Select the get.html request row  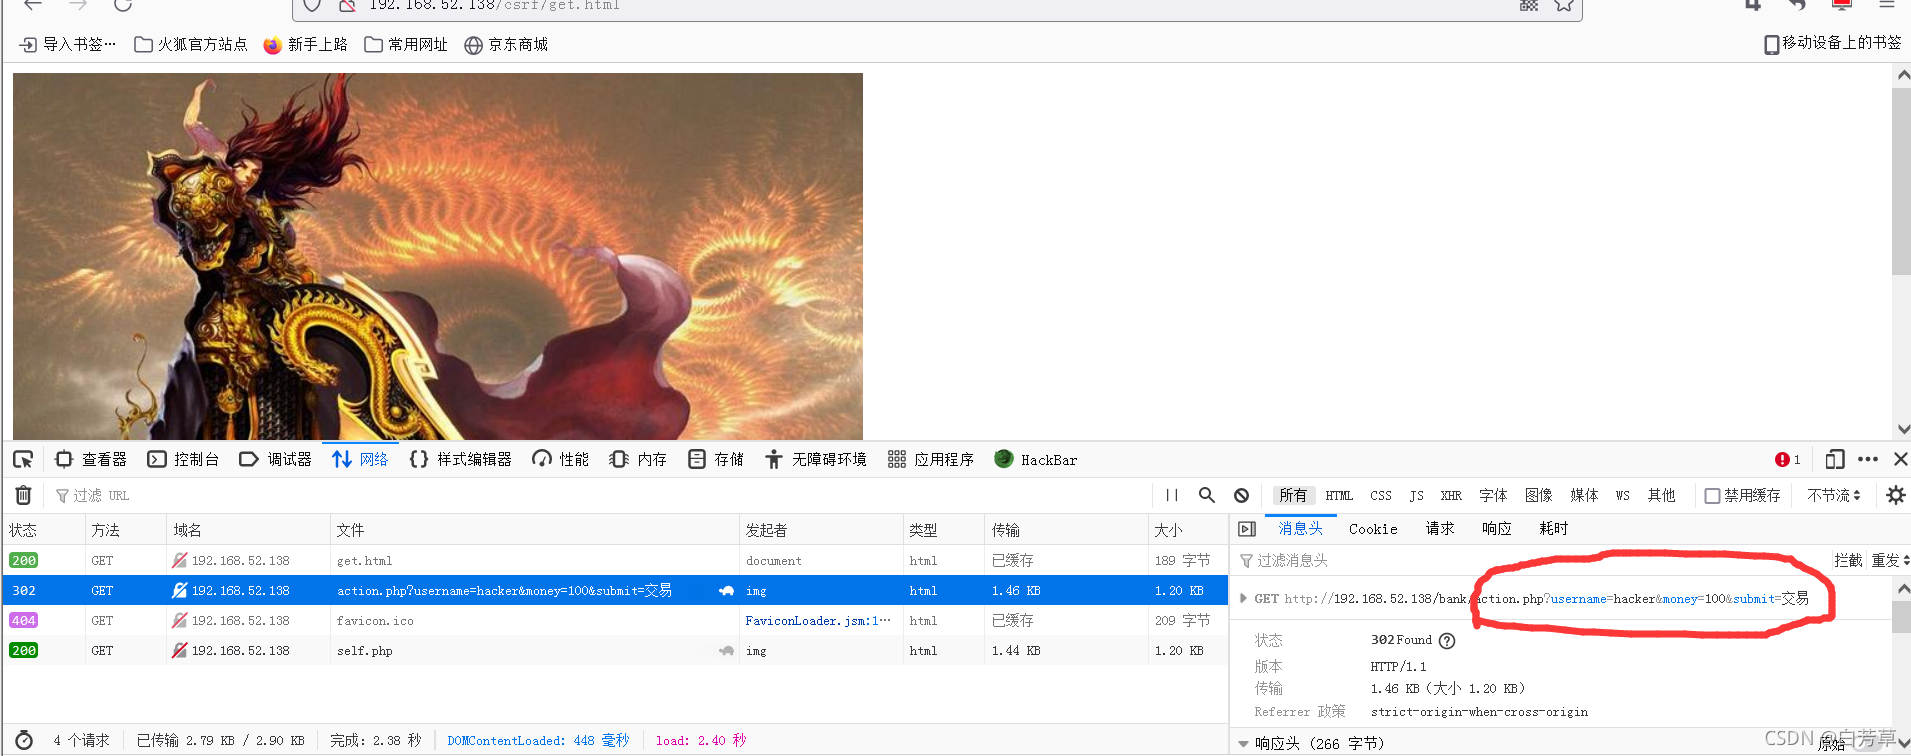coord(615,560)
